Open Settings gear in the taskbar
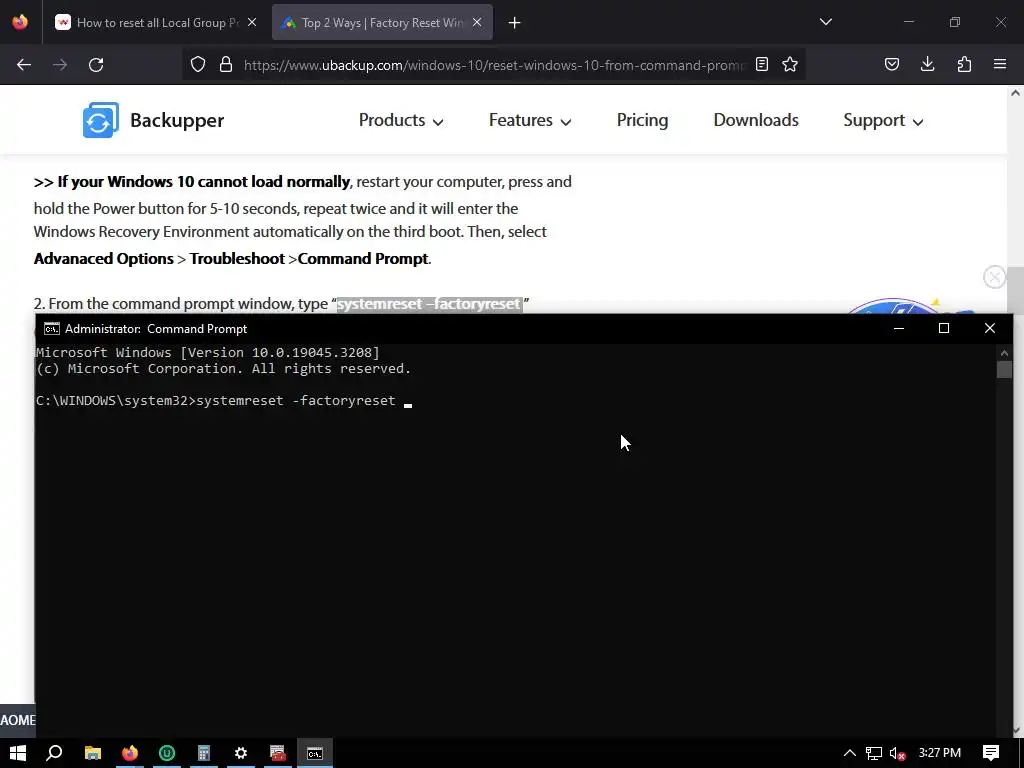 click(241, 753)
